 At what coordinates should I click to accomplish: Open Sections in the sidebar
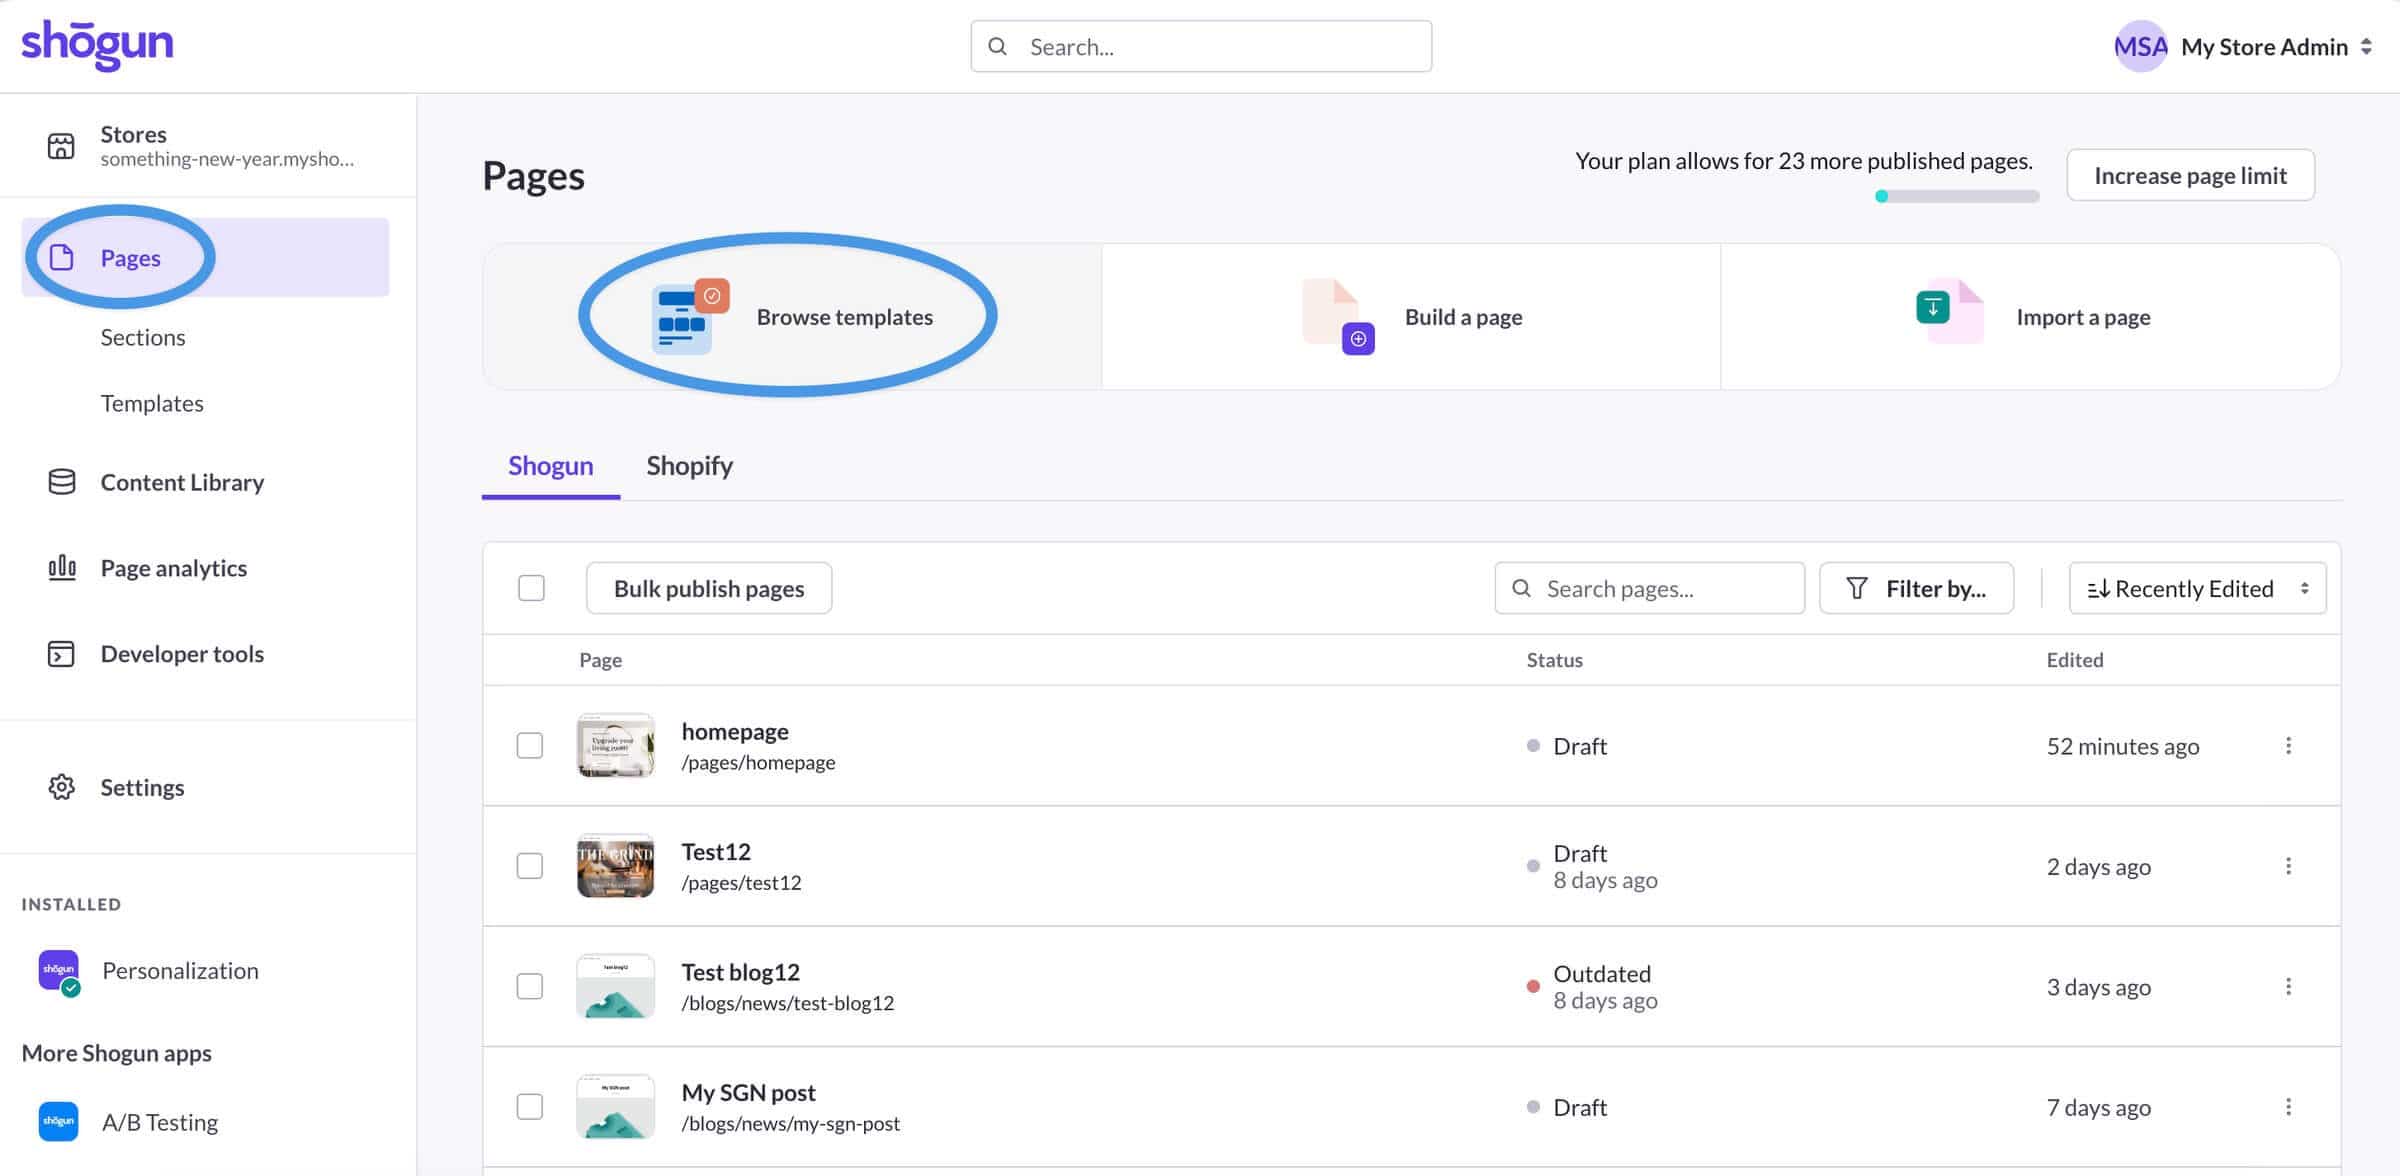[x=143, y=337]
